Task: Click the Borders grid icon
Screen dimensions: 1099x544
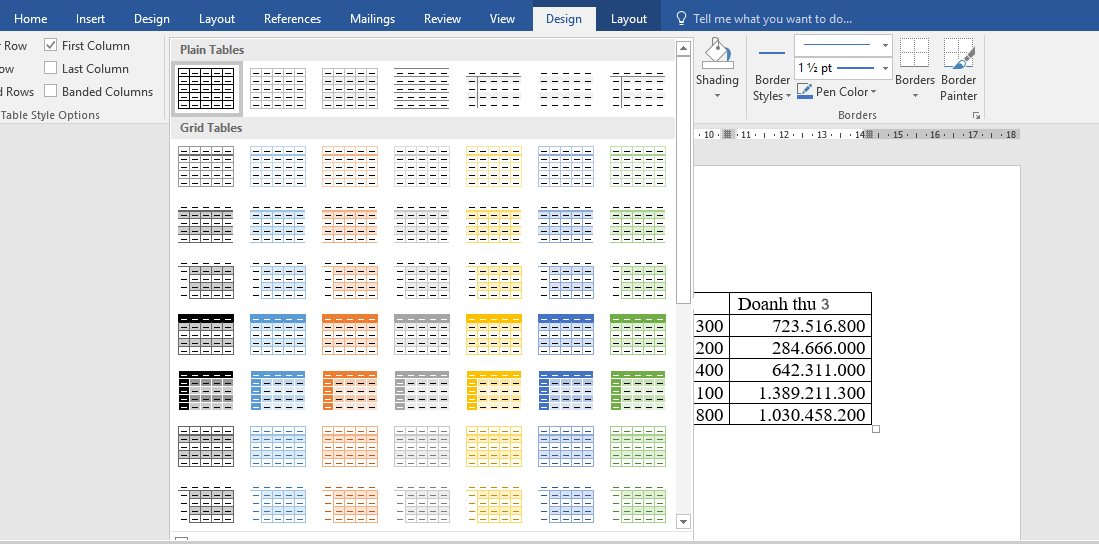Action: coord(915,53)
